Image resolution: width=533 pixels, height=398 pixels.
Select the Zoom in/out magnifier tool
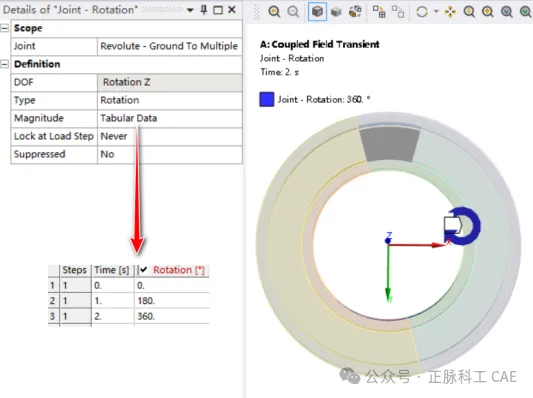coord(469,12)
